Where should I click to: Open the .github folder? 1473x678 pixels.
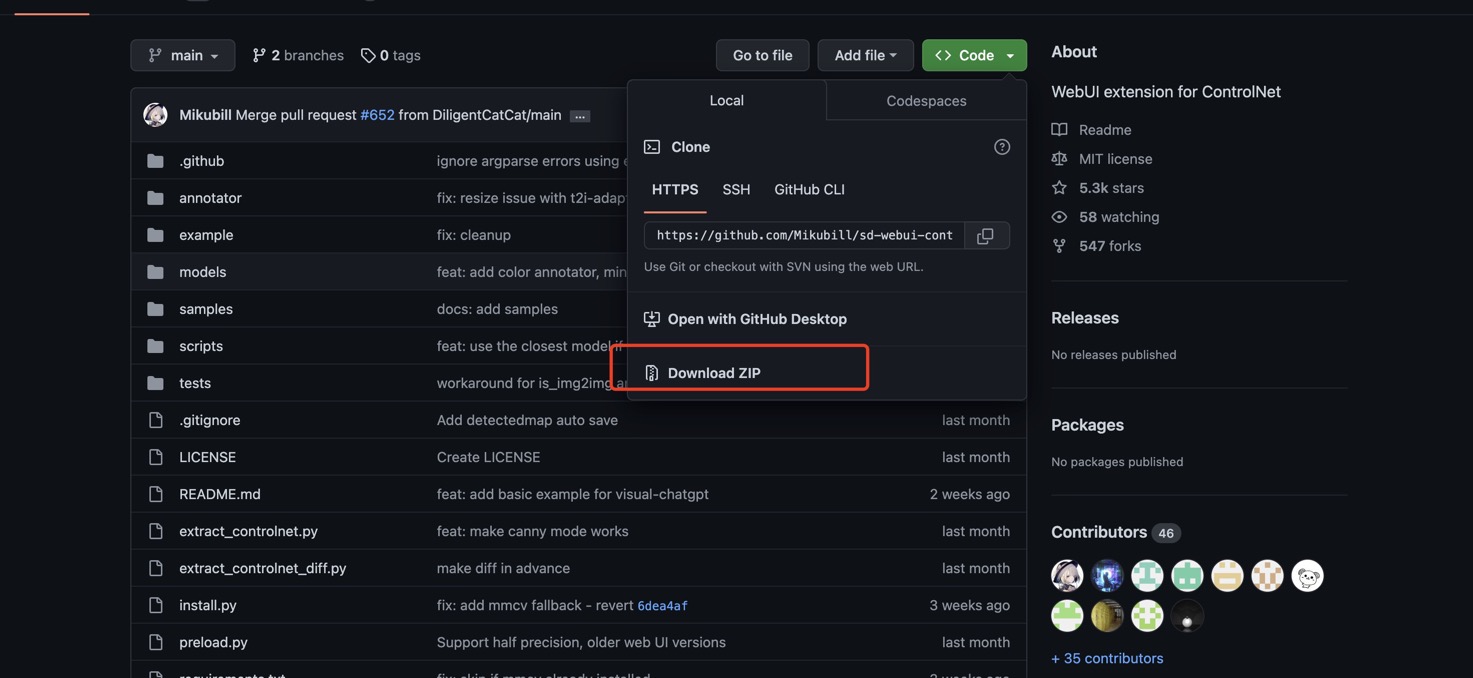201,161
